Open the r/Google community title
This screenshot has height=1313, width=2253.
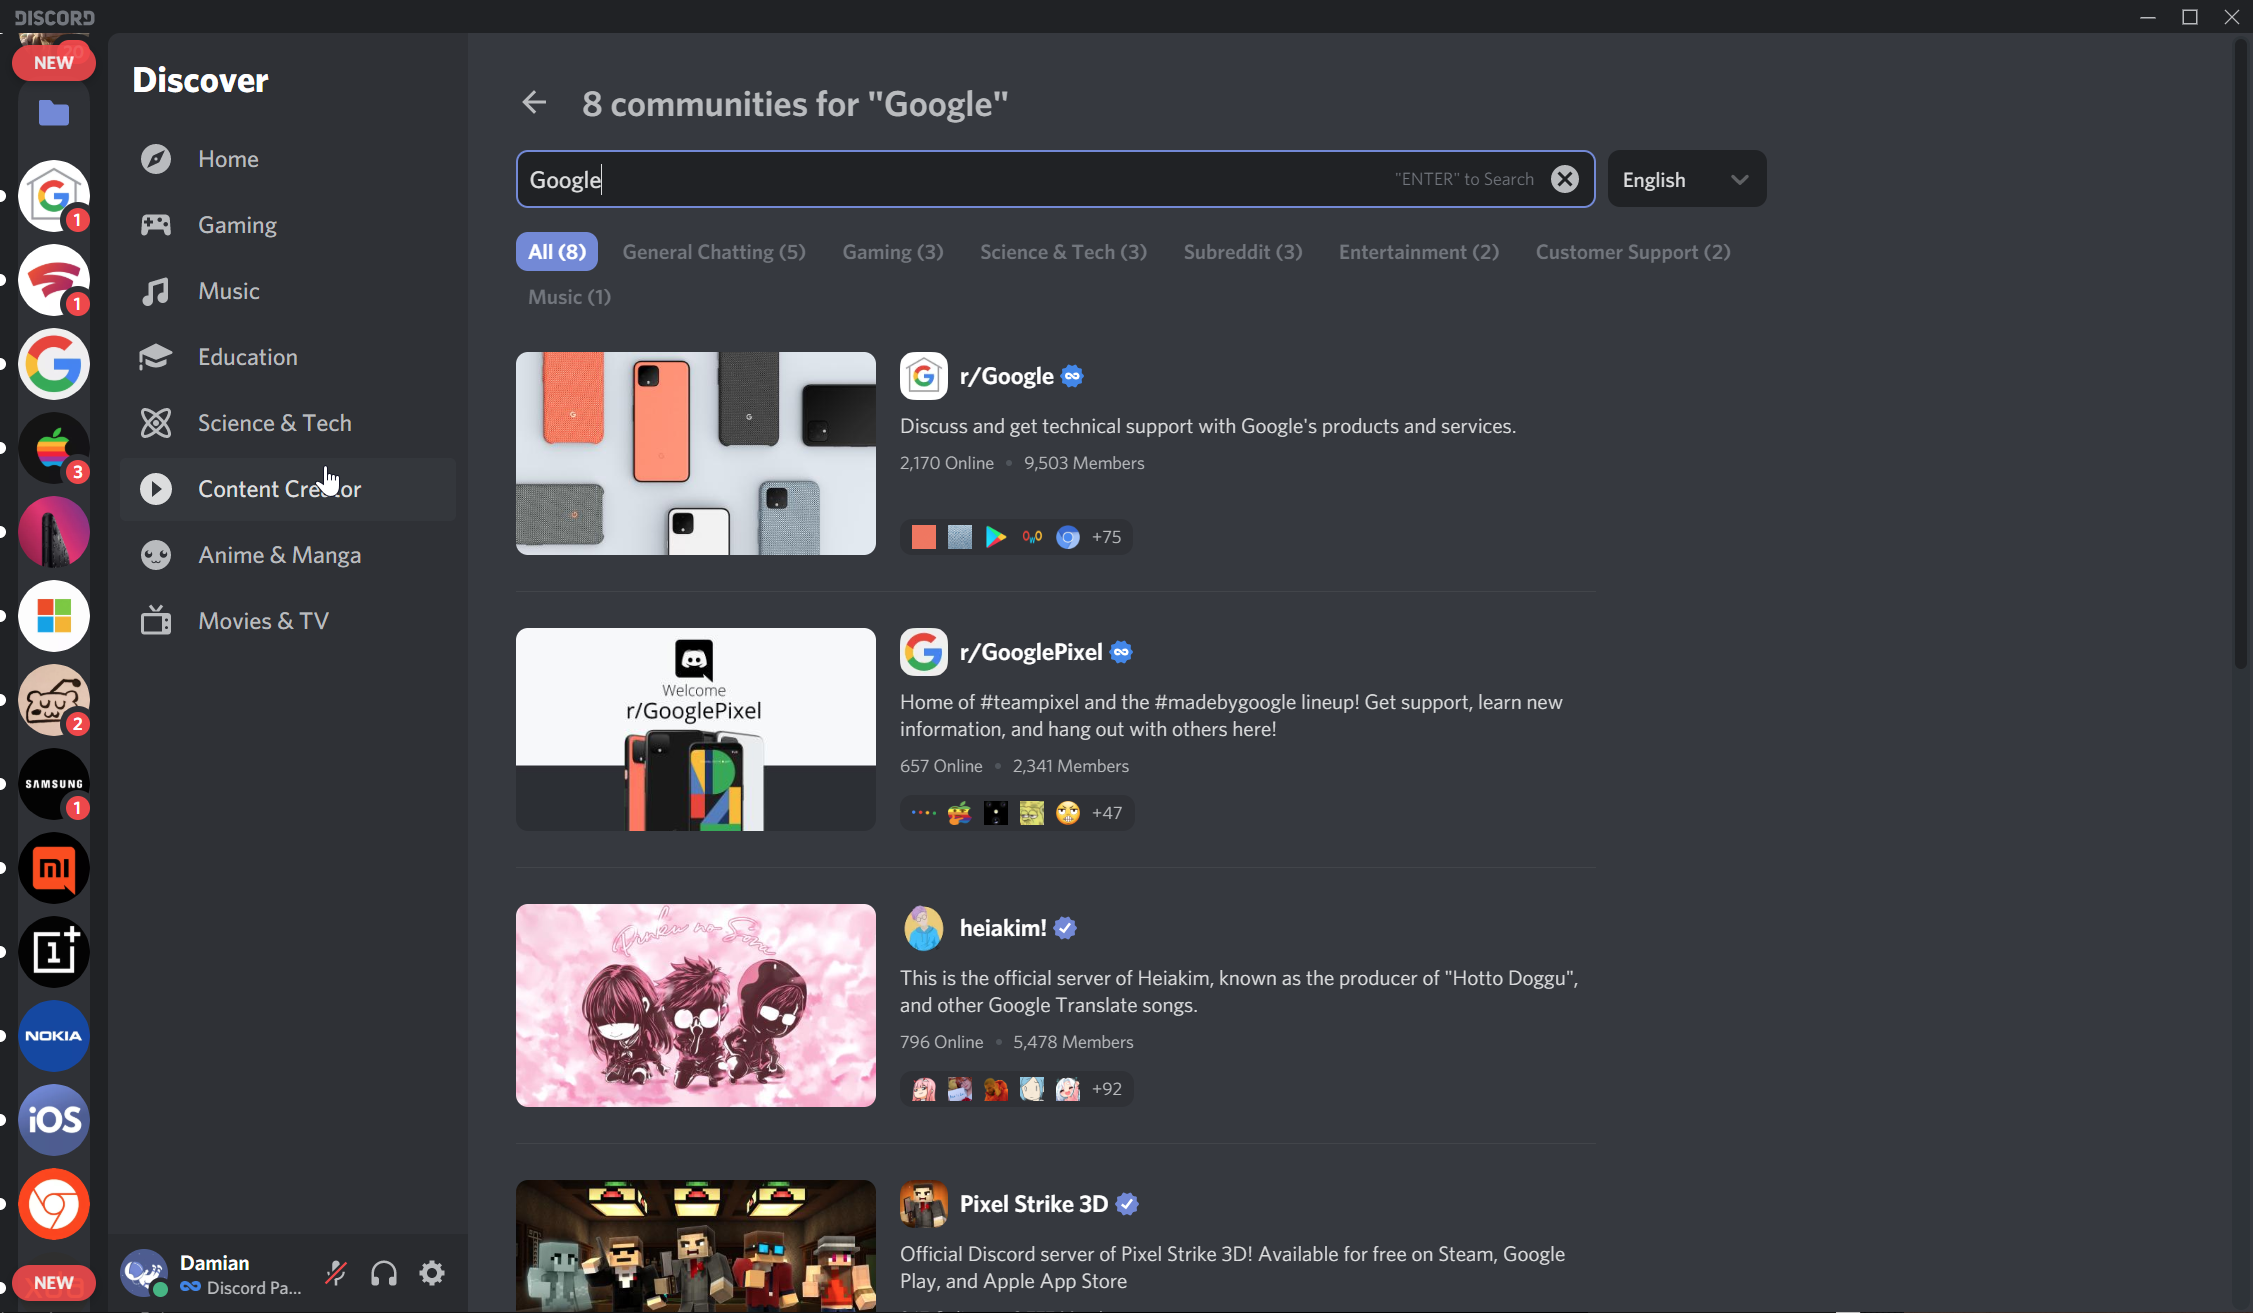1006,376
